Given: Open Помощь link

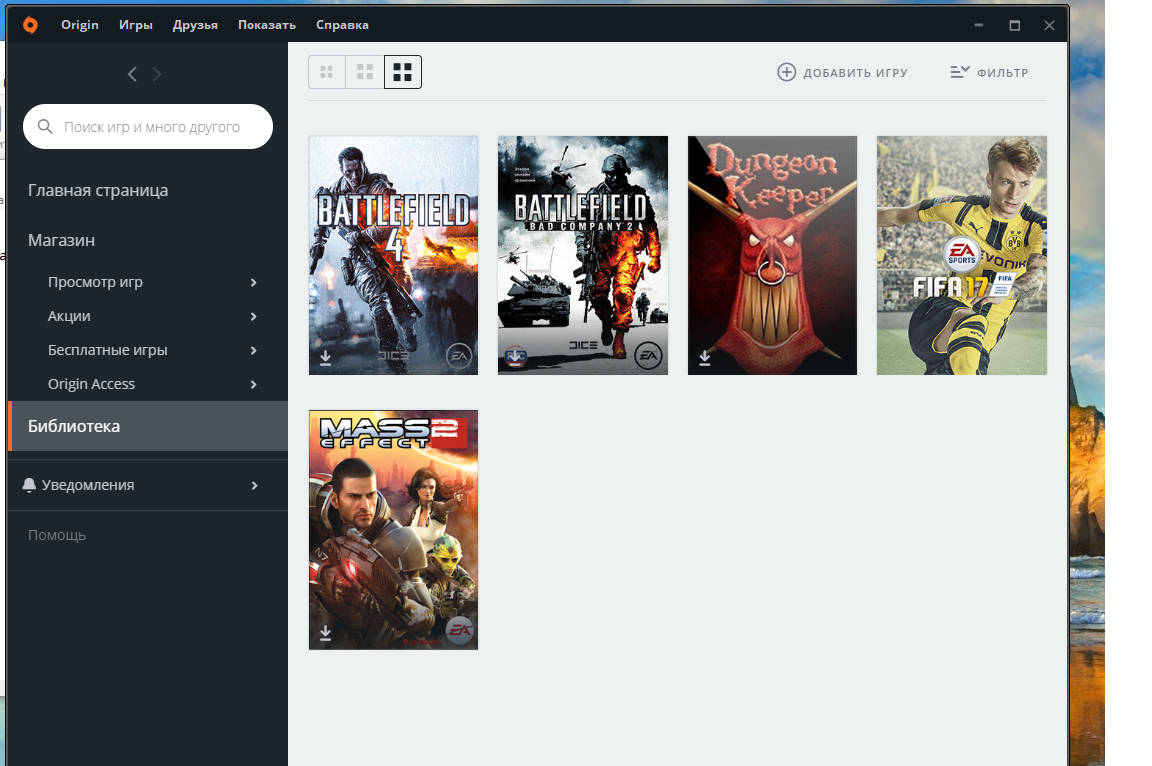Looking at the screenshot, I should [x=57, y=535].
